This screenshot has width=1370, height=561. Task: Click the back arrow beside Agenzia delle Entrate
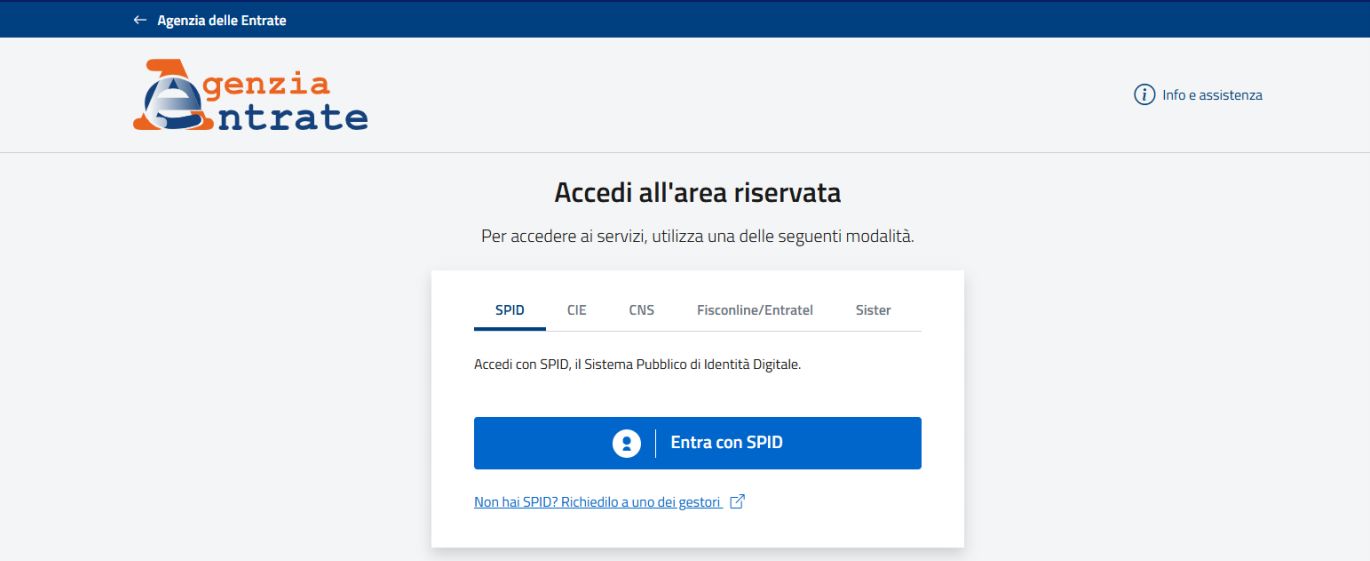coord(139,20)
